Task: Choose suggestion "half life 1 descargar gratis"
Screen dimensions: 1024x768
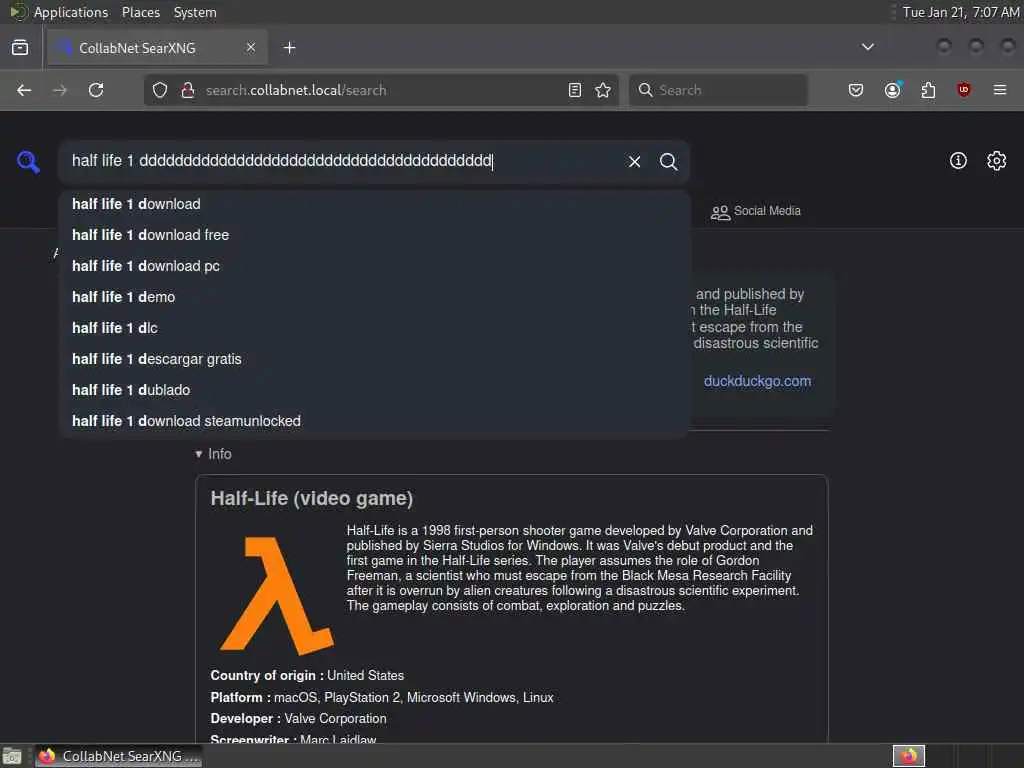Action: [374, 359]
